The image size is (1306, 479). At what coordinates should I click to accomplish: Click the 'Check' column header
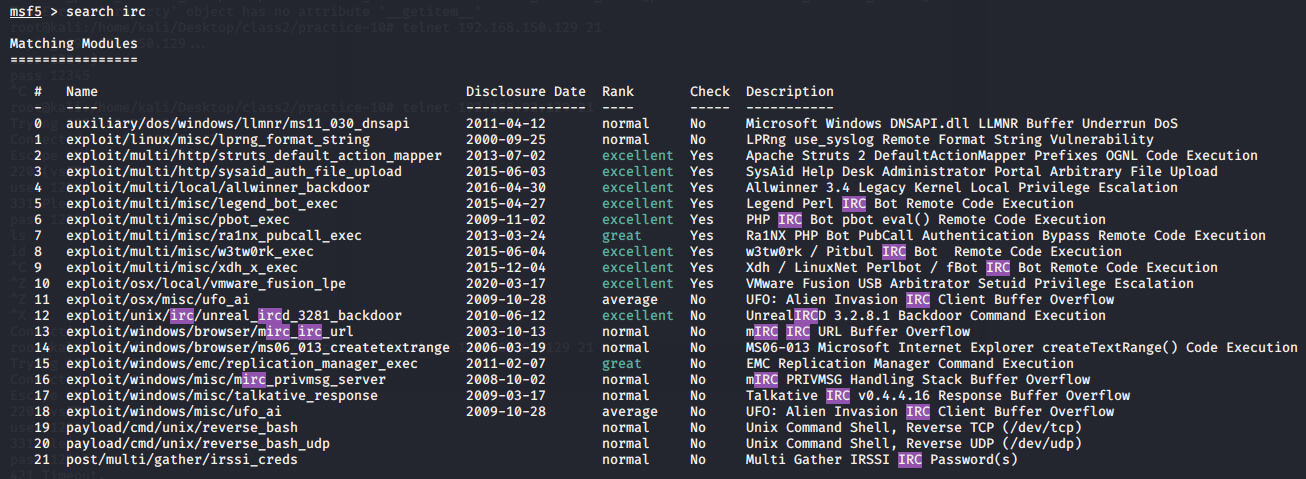click(x=710, y=92)
